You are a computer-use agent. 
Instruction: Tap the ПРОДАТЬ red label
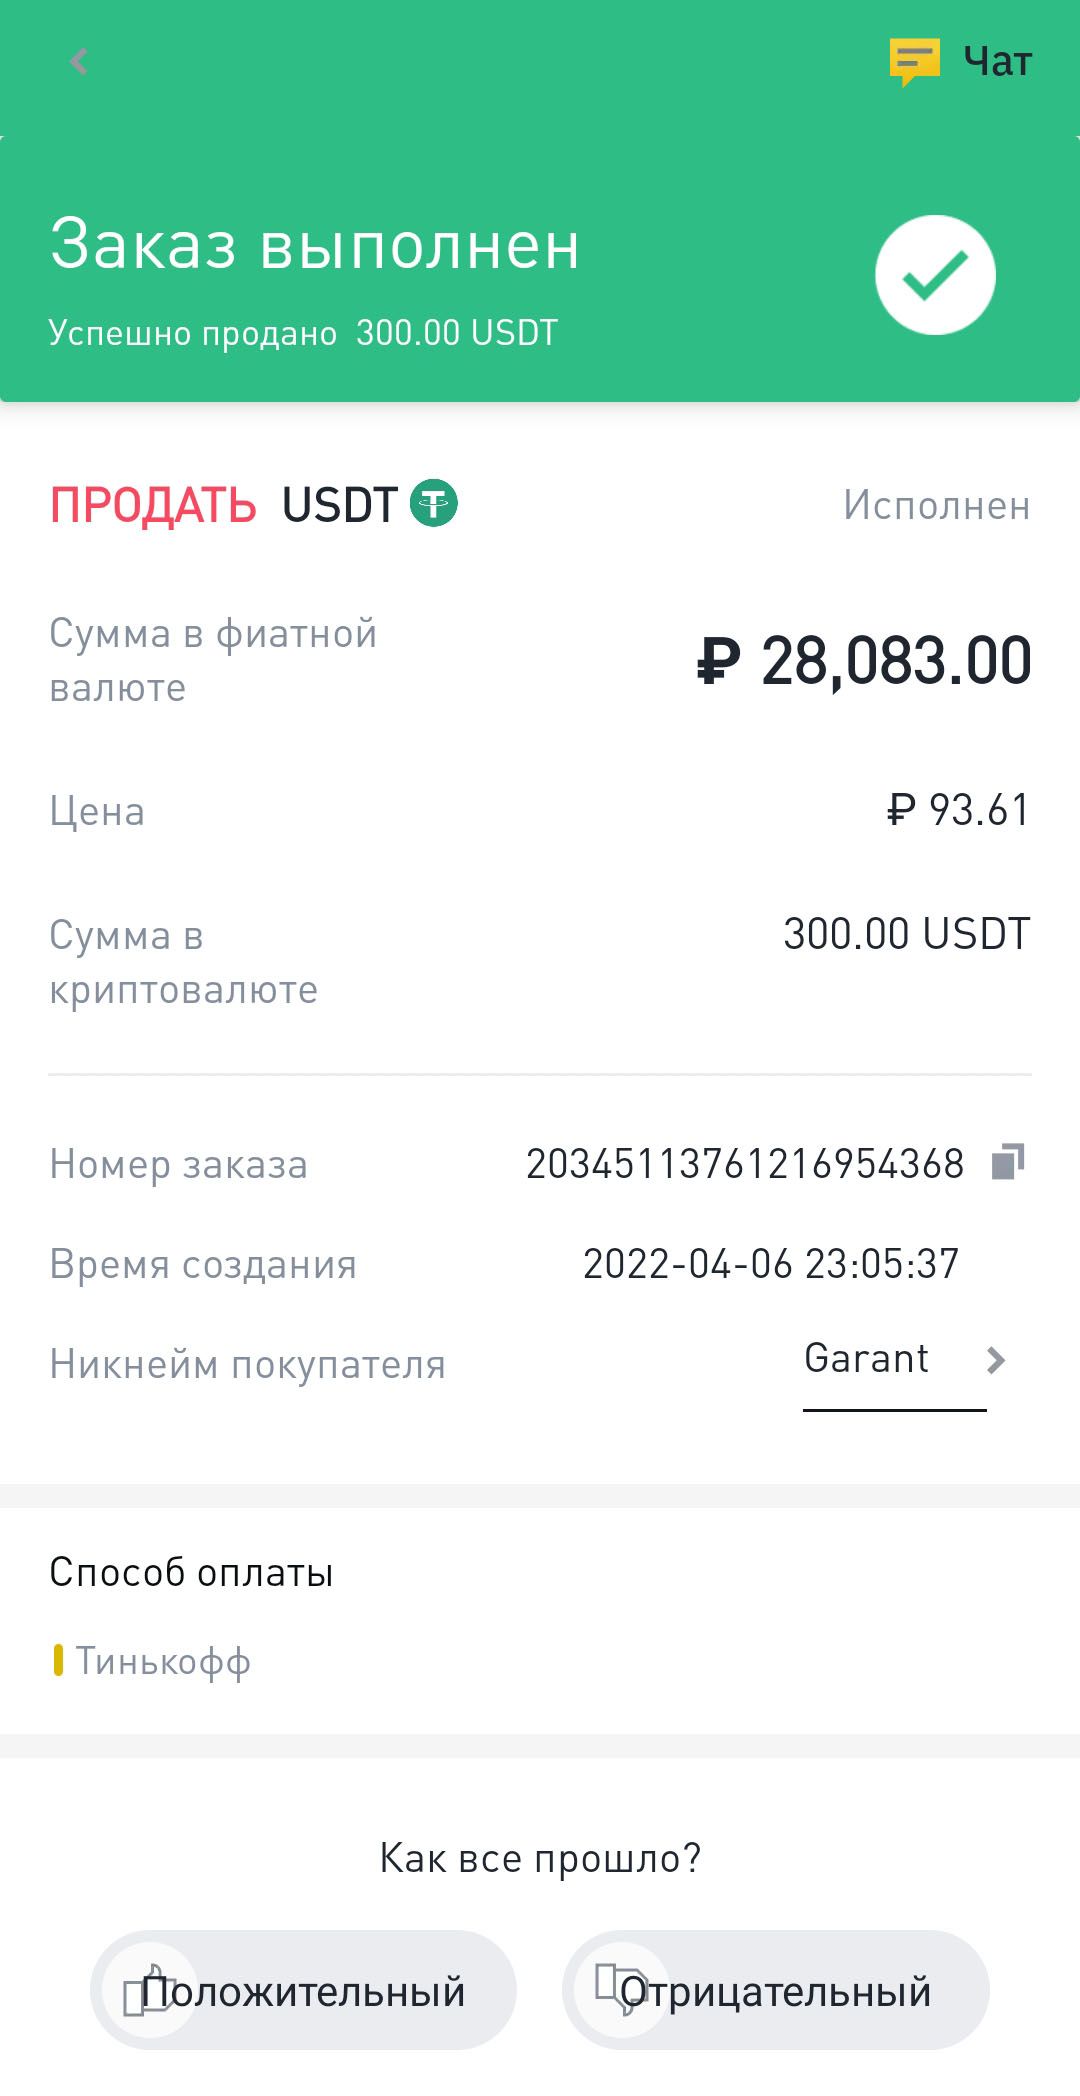pos(153,505)
